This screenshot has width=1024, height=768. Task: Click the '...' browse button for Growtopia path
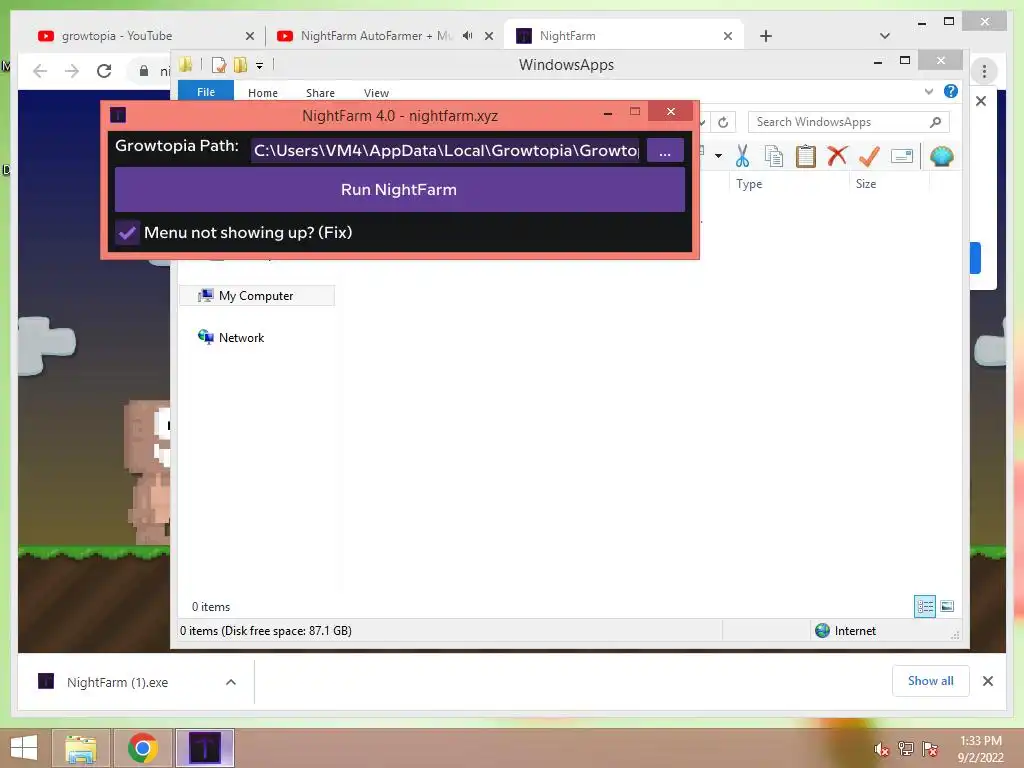[665, 151]
